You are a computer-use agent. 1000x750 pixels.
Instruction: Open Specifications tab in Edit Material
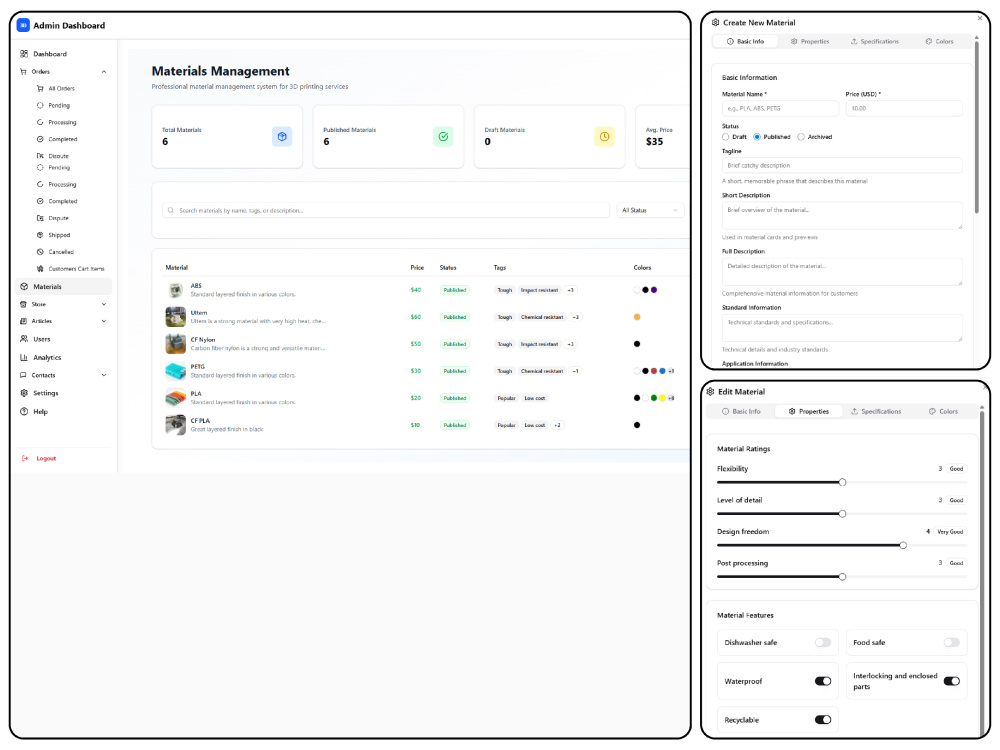[x=876, y=412]
